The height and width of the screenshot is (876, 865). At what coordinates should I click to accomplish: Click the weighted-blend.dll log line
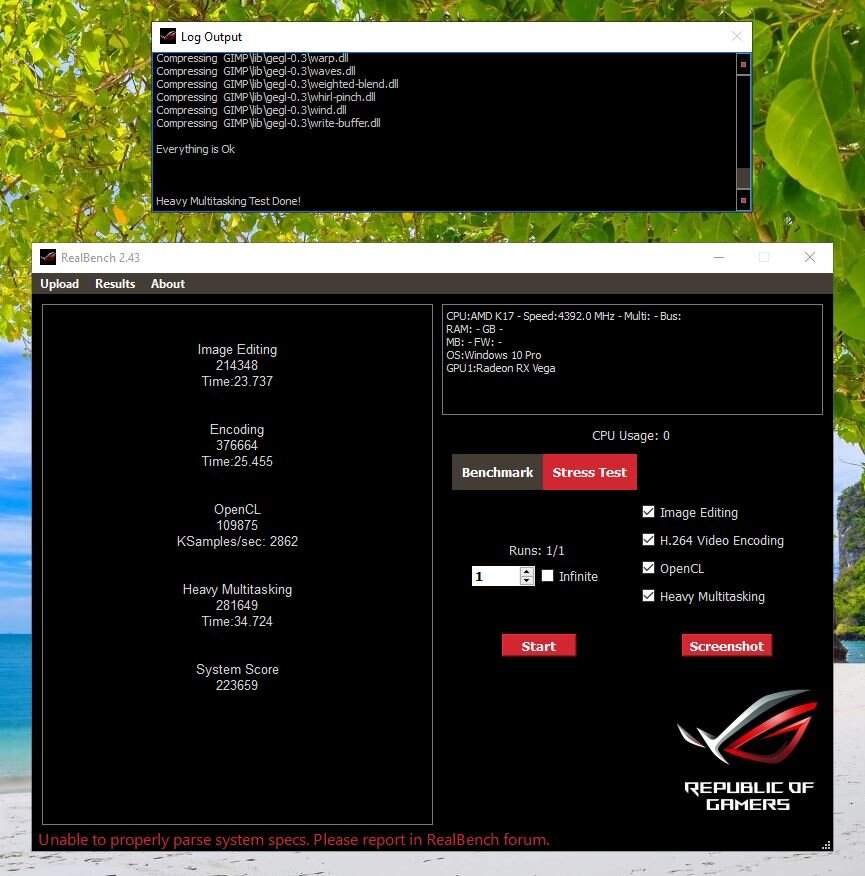click(277, 84)
